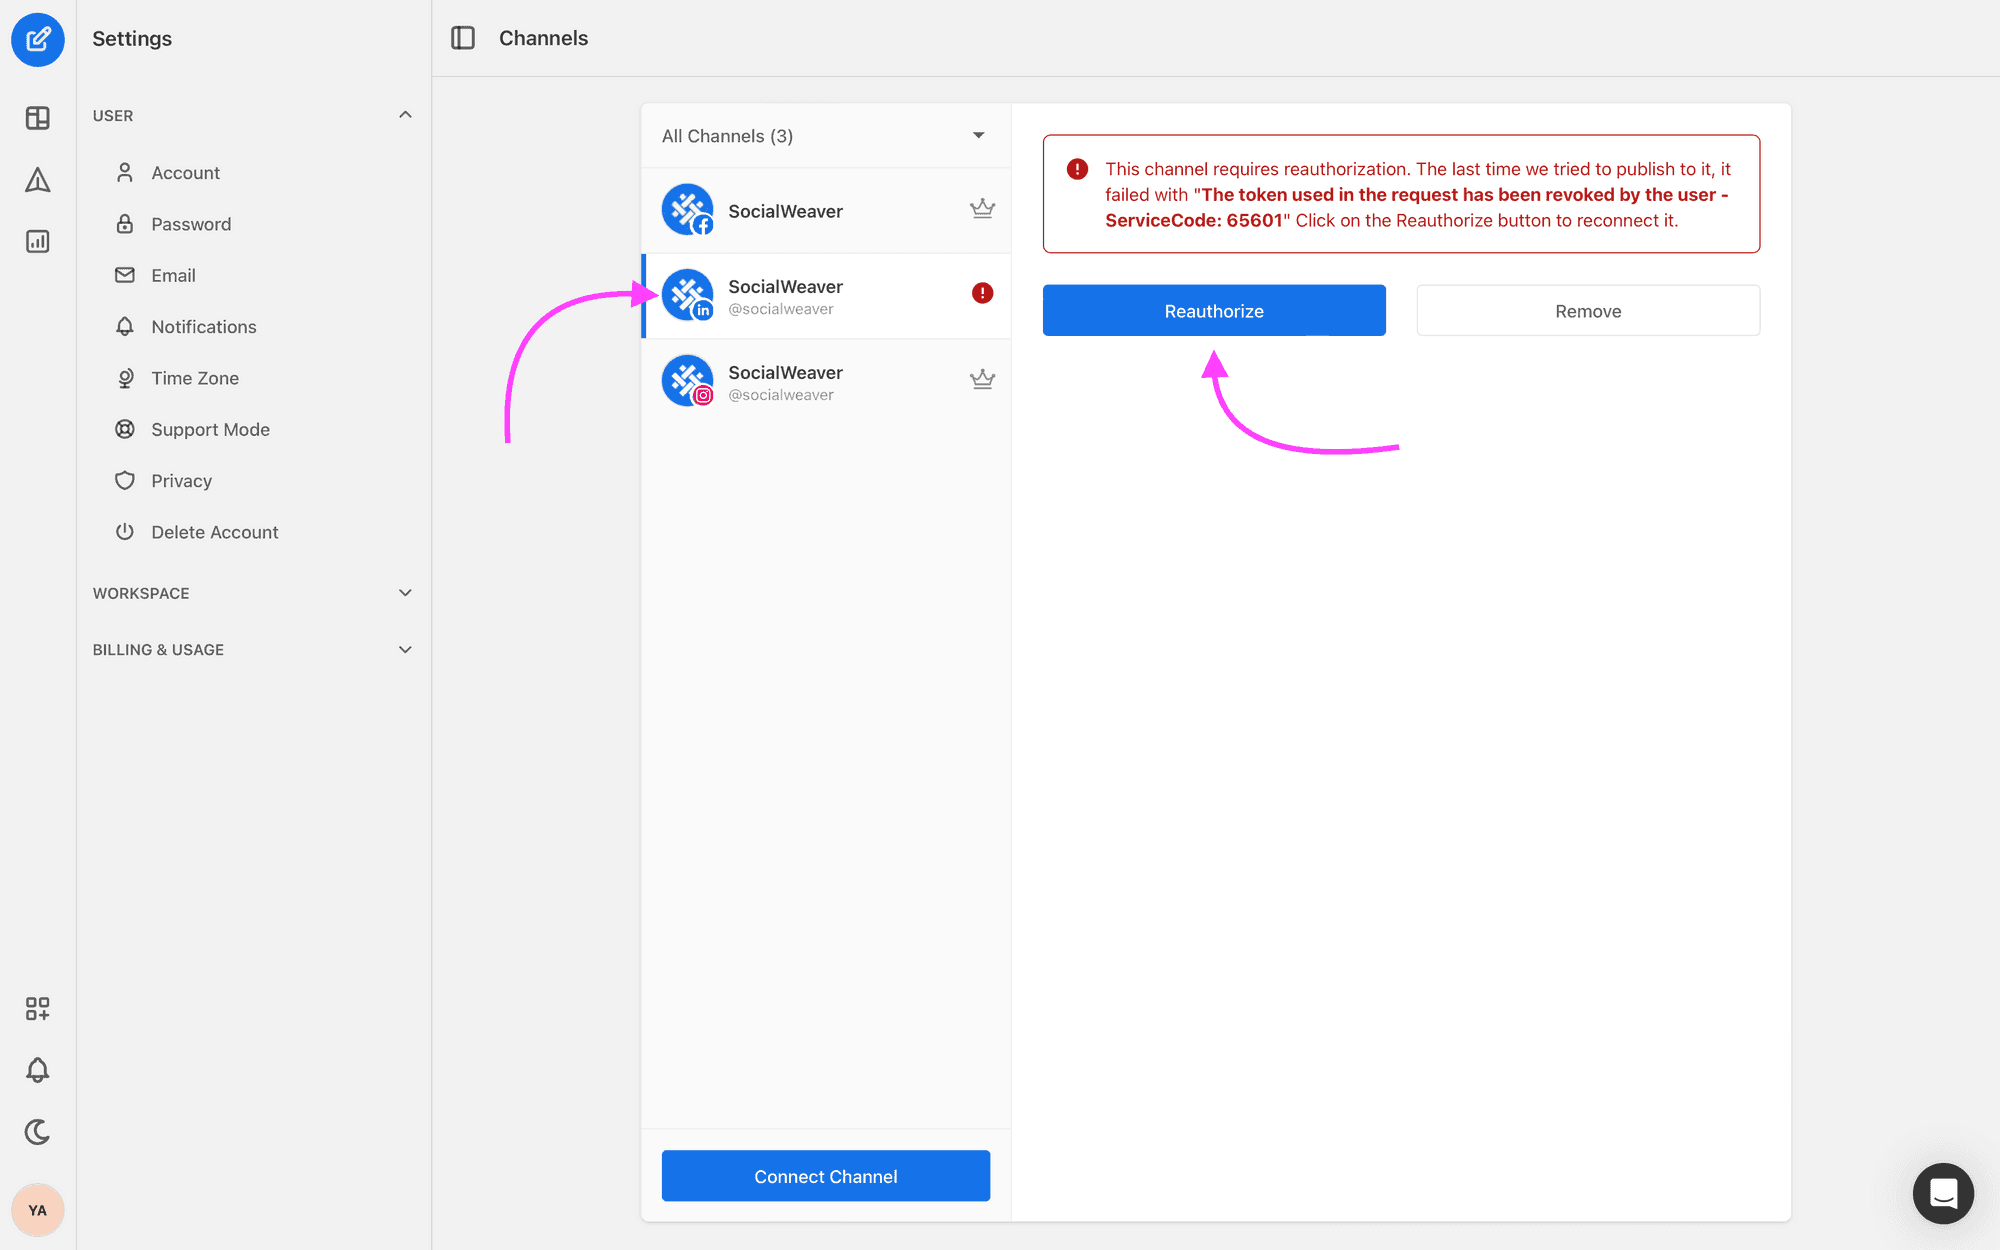Click the crown icon on the Instagram channel
Image resolution: width=2000 pixels, height=1250 pixels.
pyautogui.click(x=982, y=379)
